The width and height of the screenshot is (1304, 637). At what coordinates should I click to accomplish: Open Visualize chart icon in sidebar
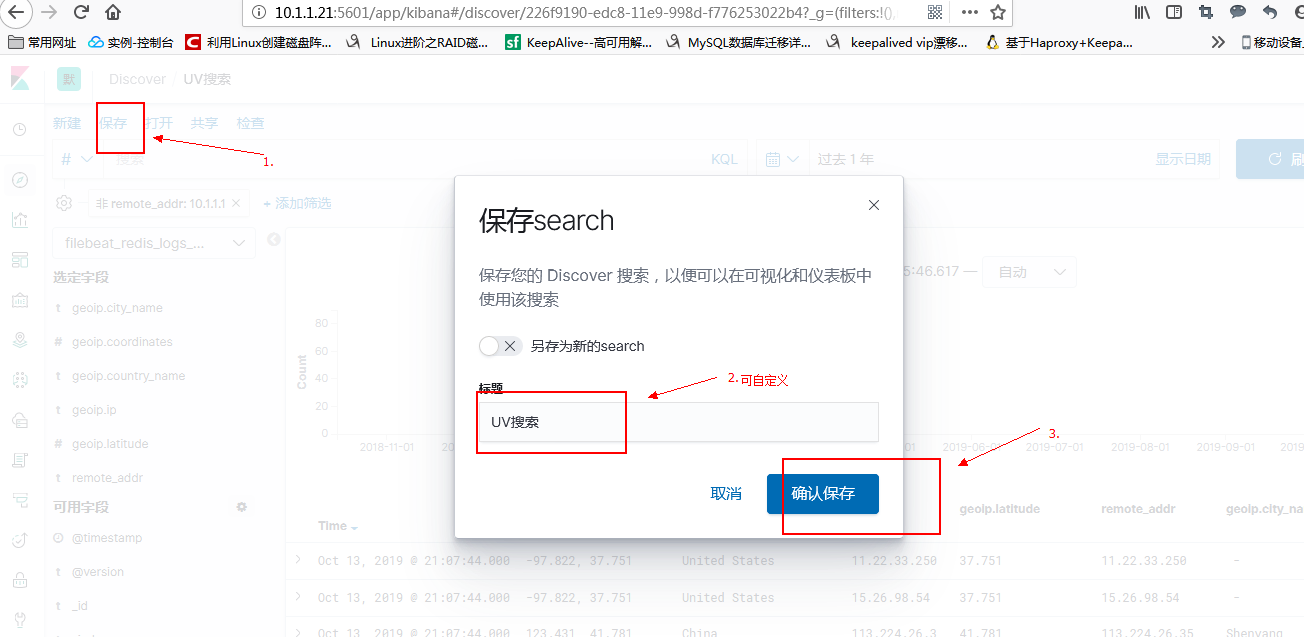pos(20,220)
